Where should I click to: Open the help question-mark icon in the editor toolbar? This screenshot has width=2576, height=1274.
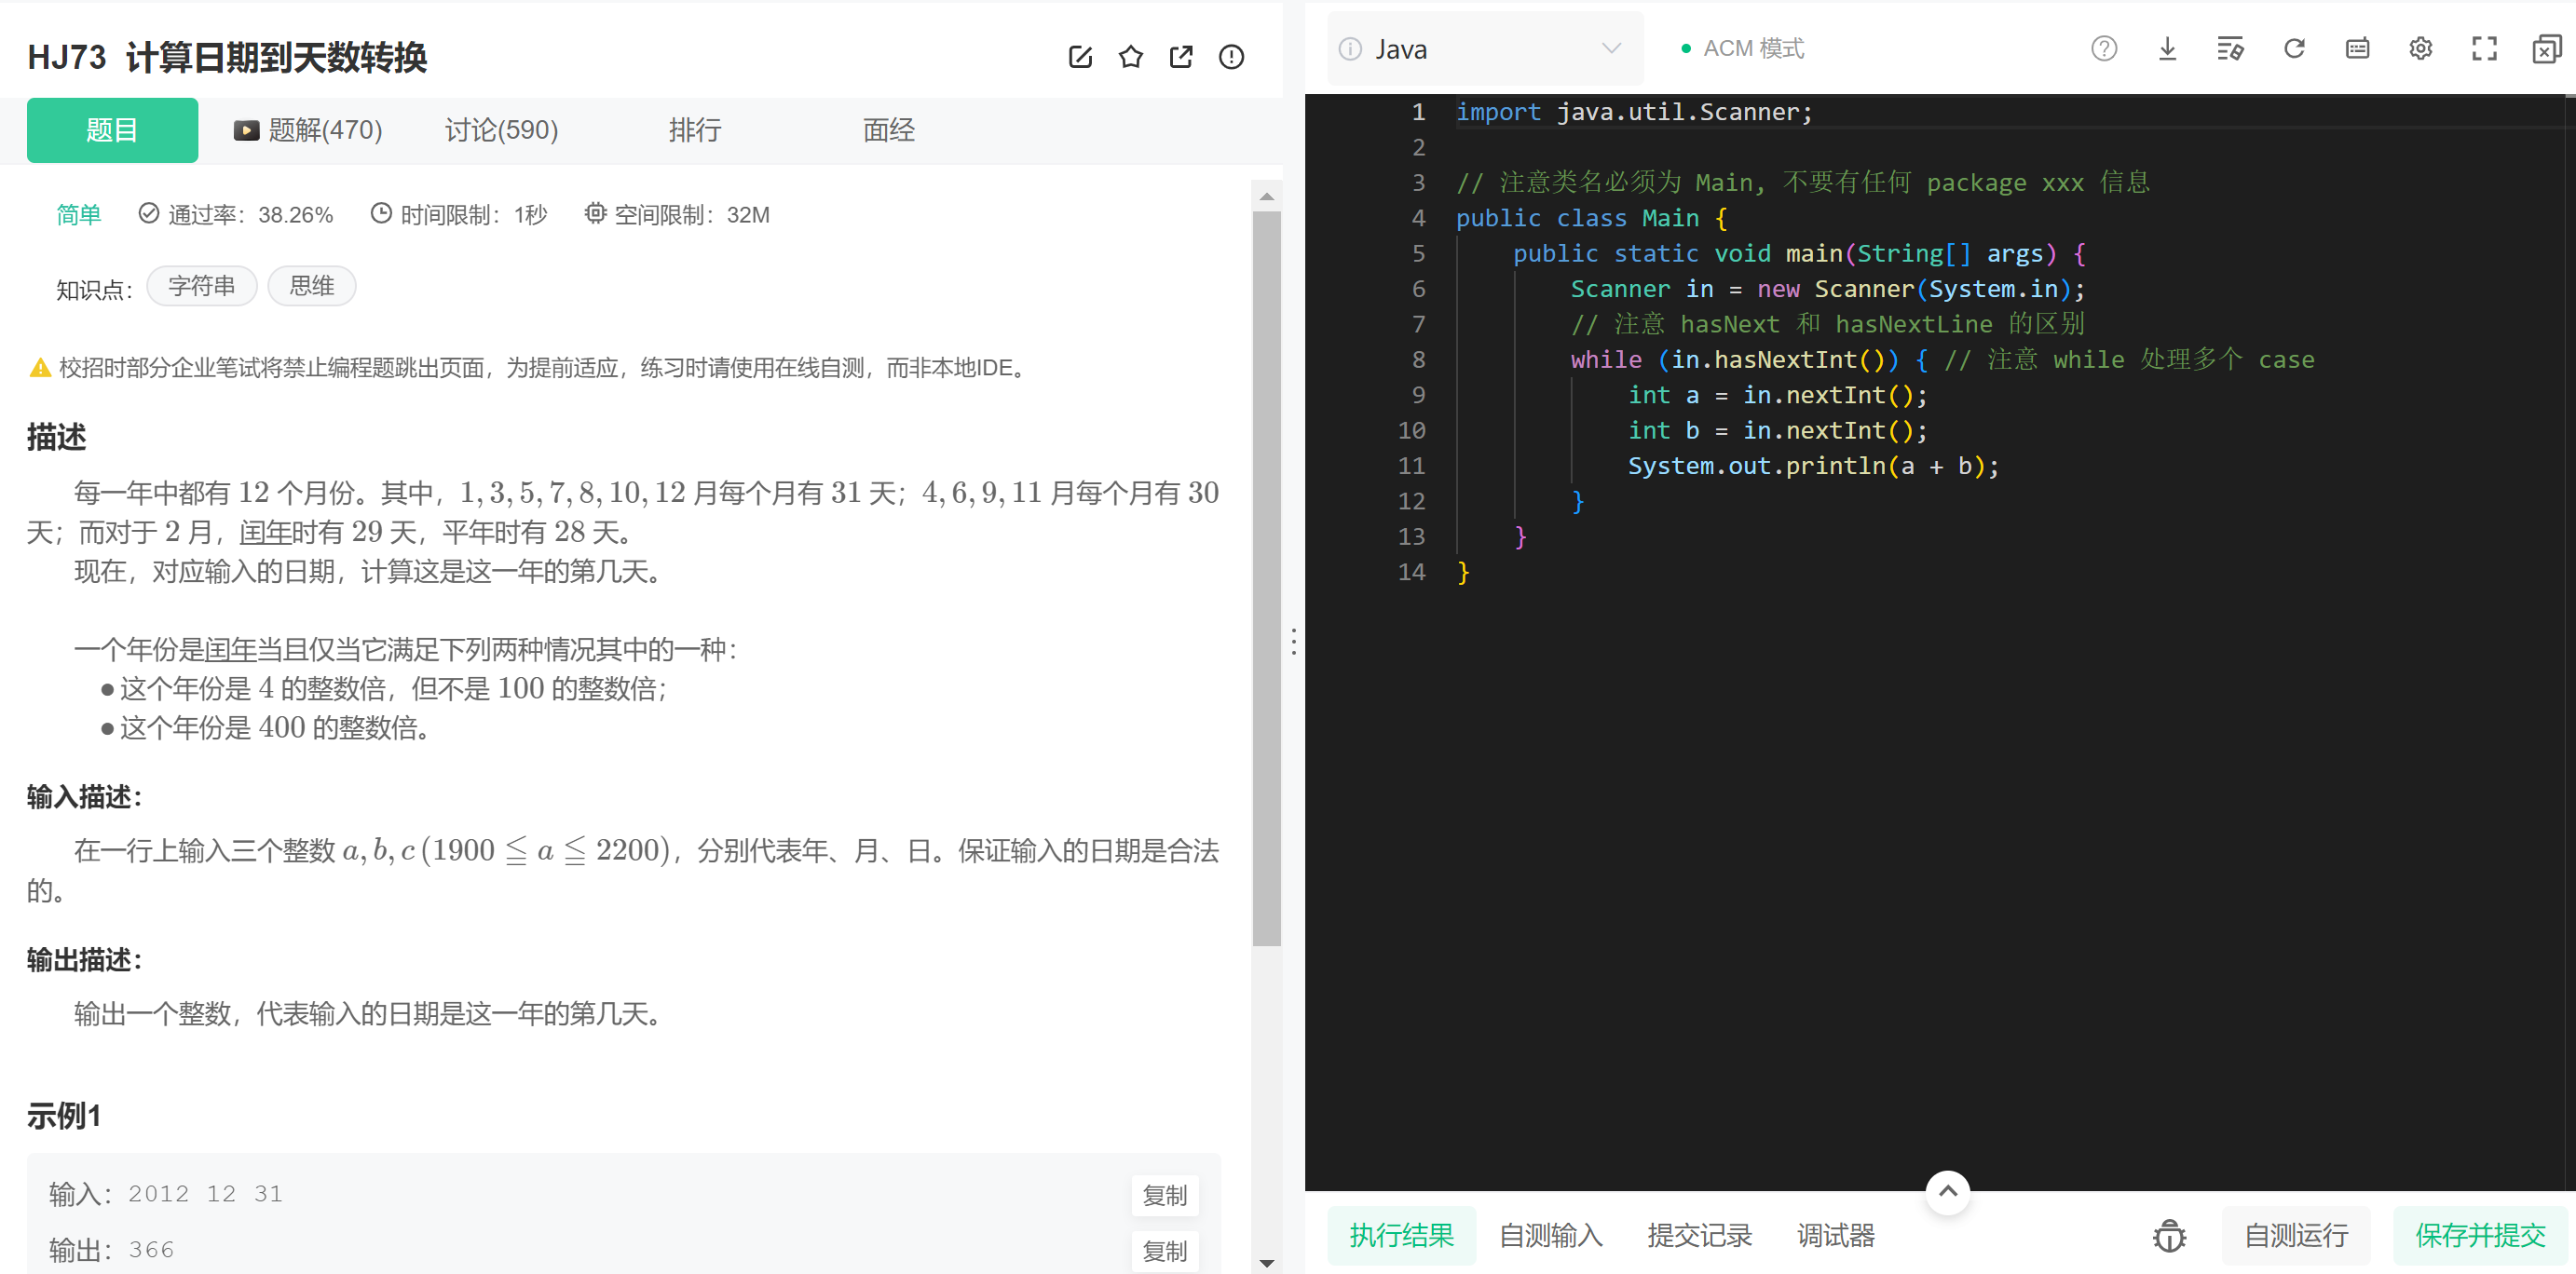(2104, 48)
